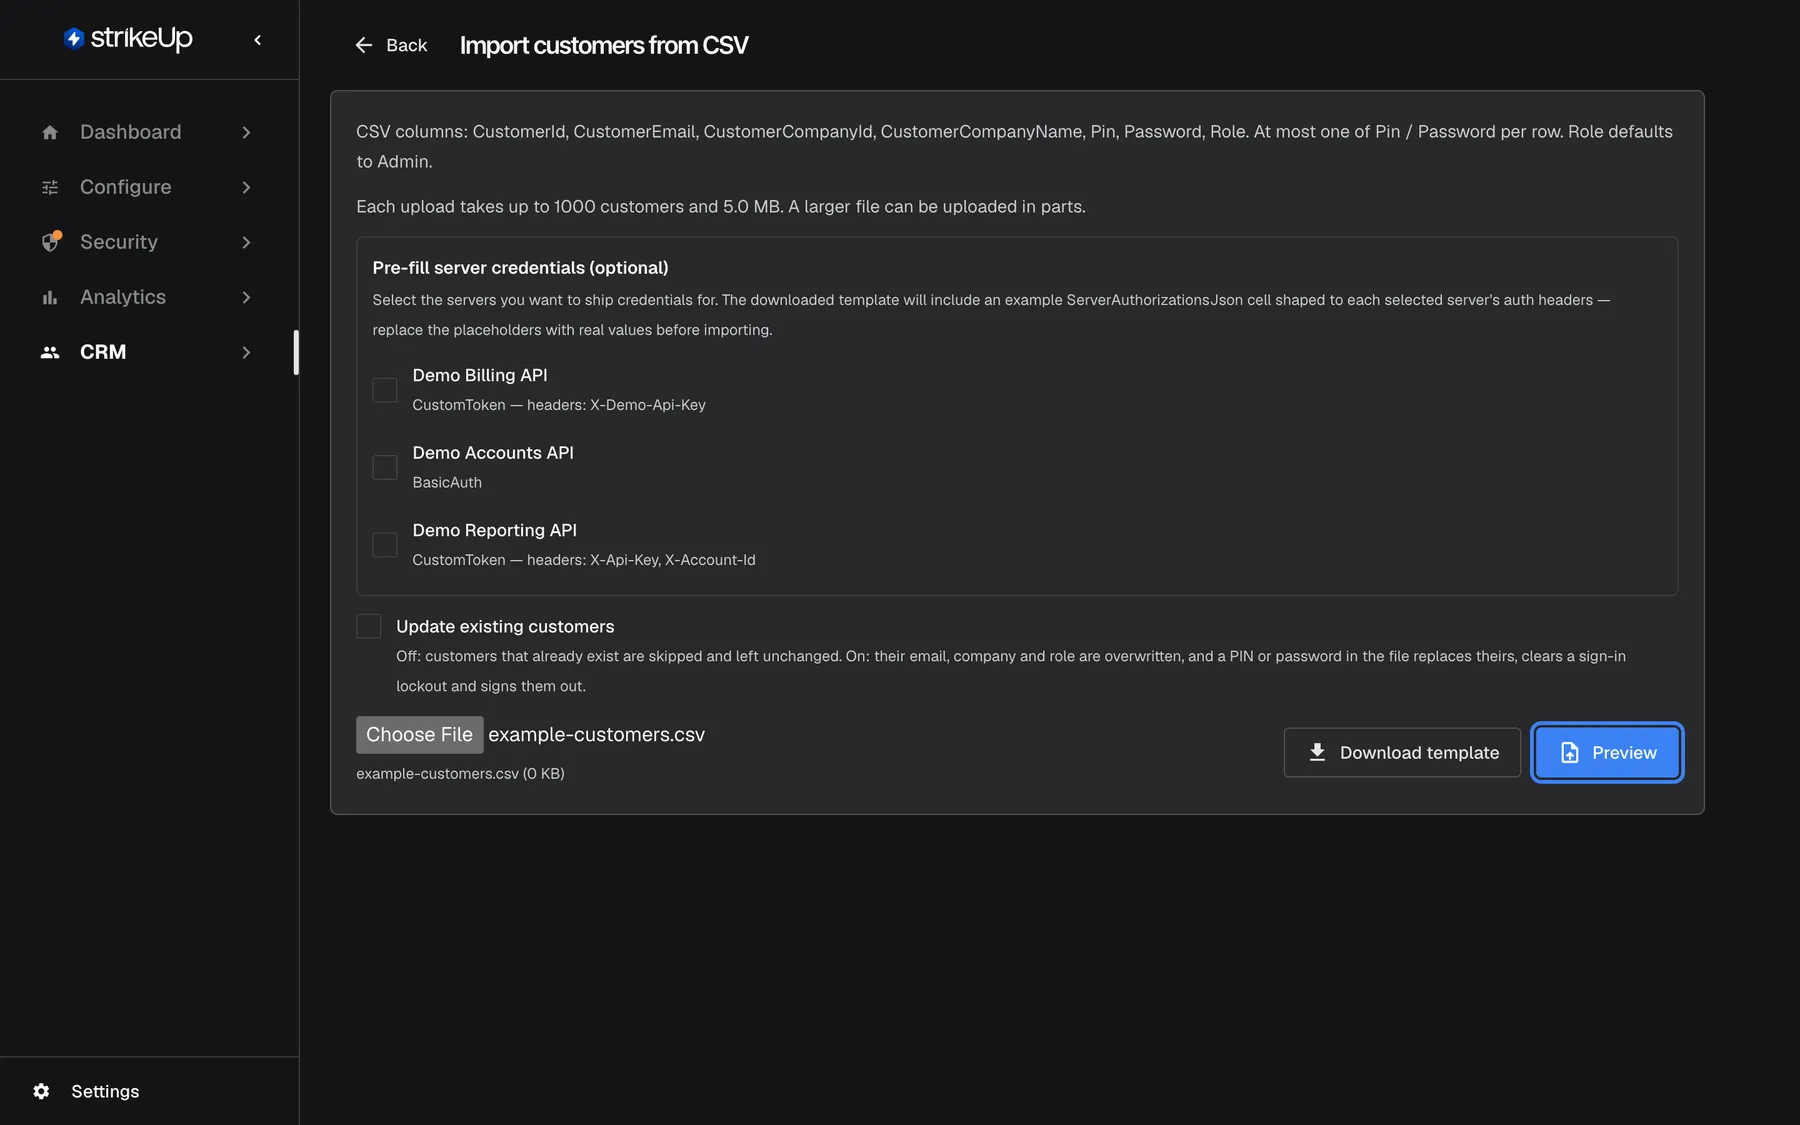Click the Pre-fill server credentials heading
Viewport: 1800px width, 1125px height.
tap(520, 267)
